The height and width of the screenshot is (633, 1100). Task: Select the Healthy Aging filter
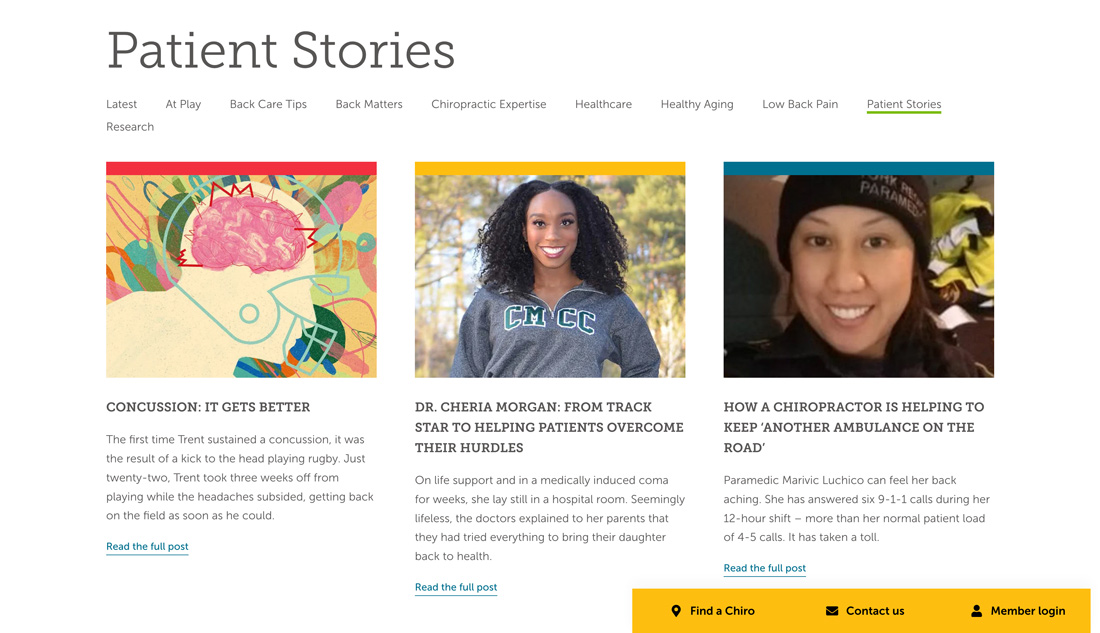(696, 104)
